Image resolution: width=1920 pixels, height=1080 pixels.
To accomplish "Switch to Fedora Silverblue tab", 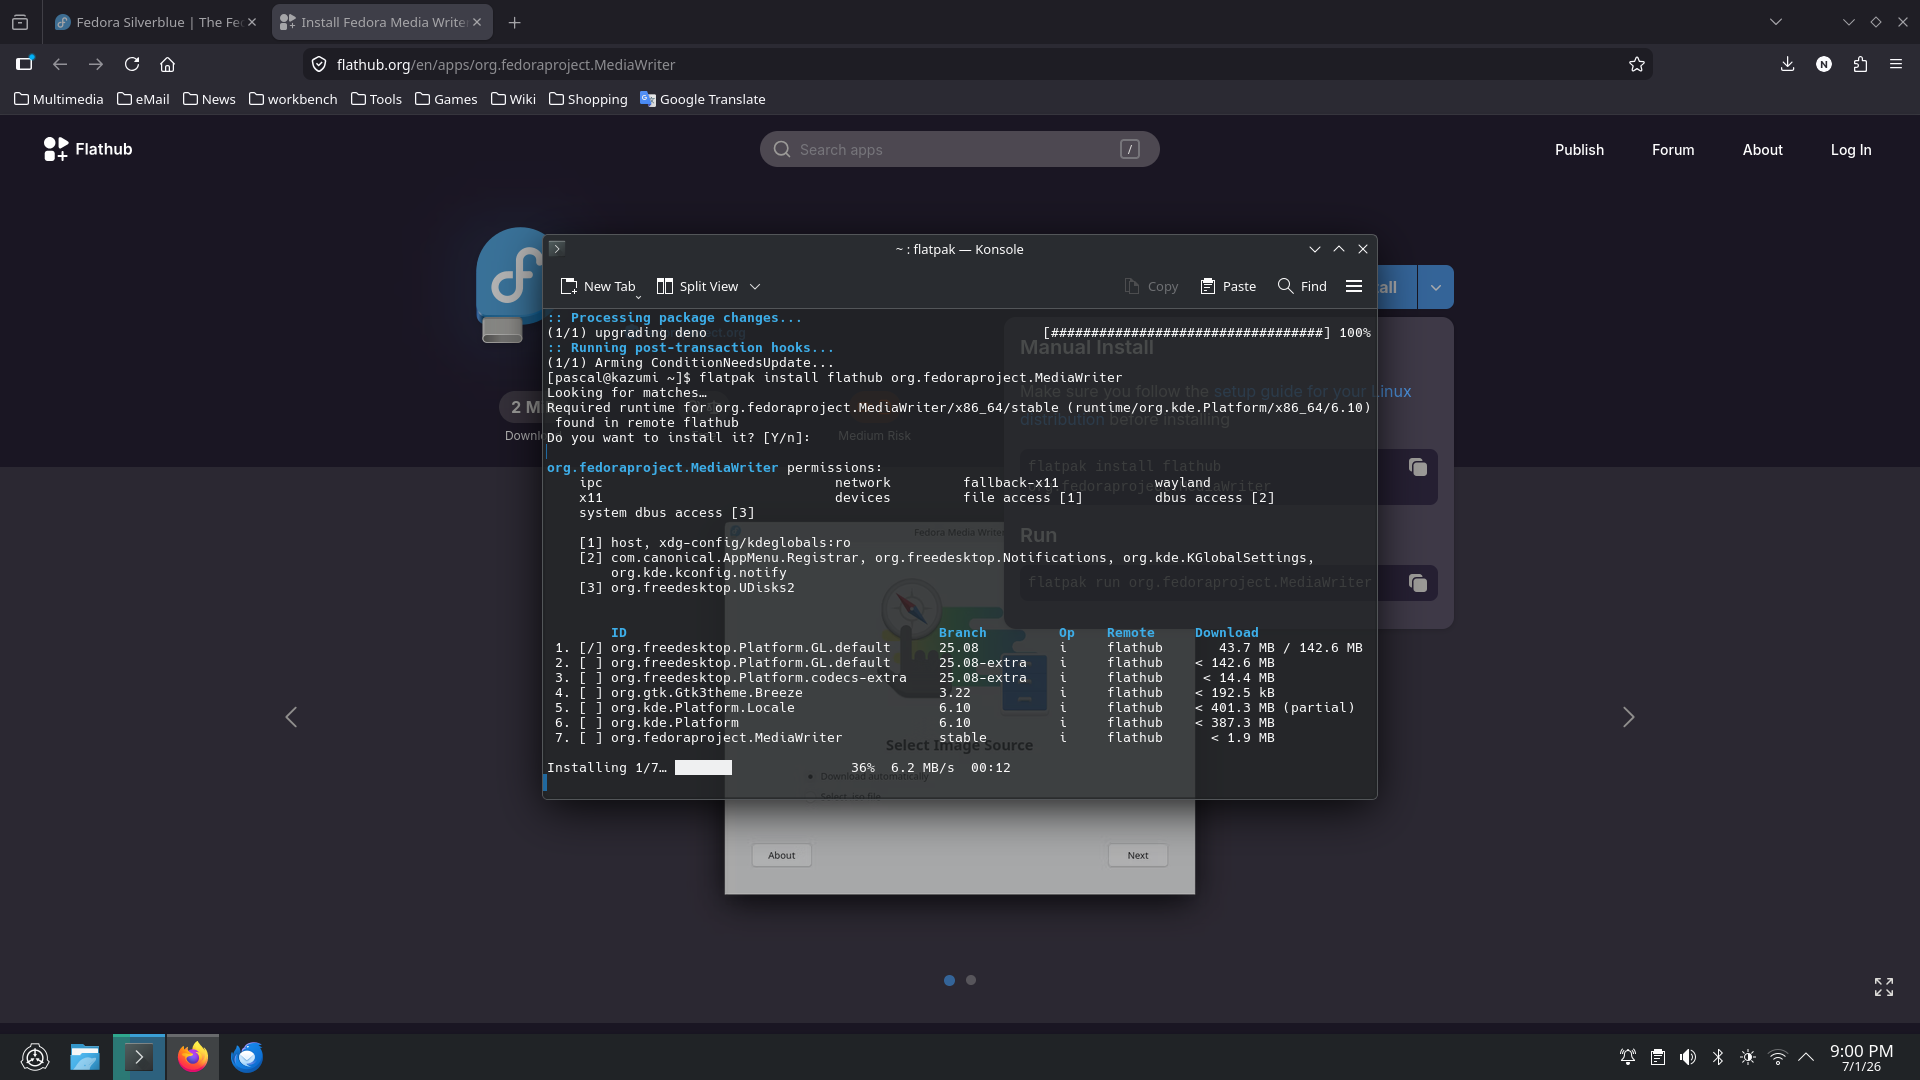I will [157, 22].
